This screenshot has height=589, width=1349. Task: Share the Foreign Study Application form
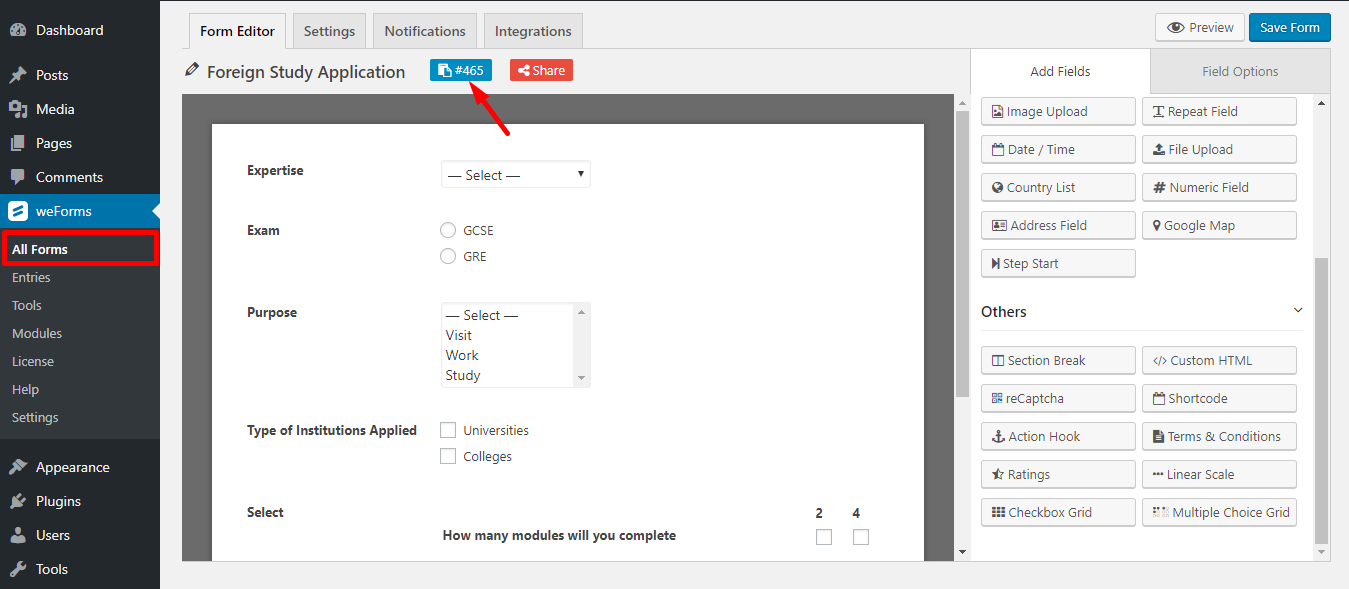point(540,70)
